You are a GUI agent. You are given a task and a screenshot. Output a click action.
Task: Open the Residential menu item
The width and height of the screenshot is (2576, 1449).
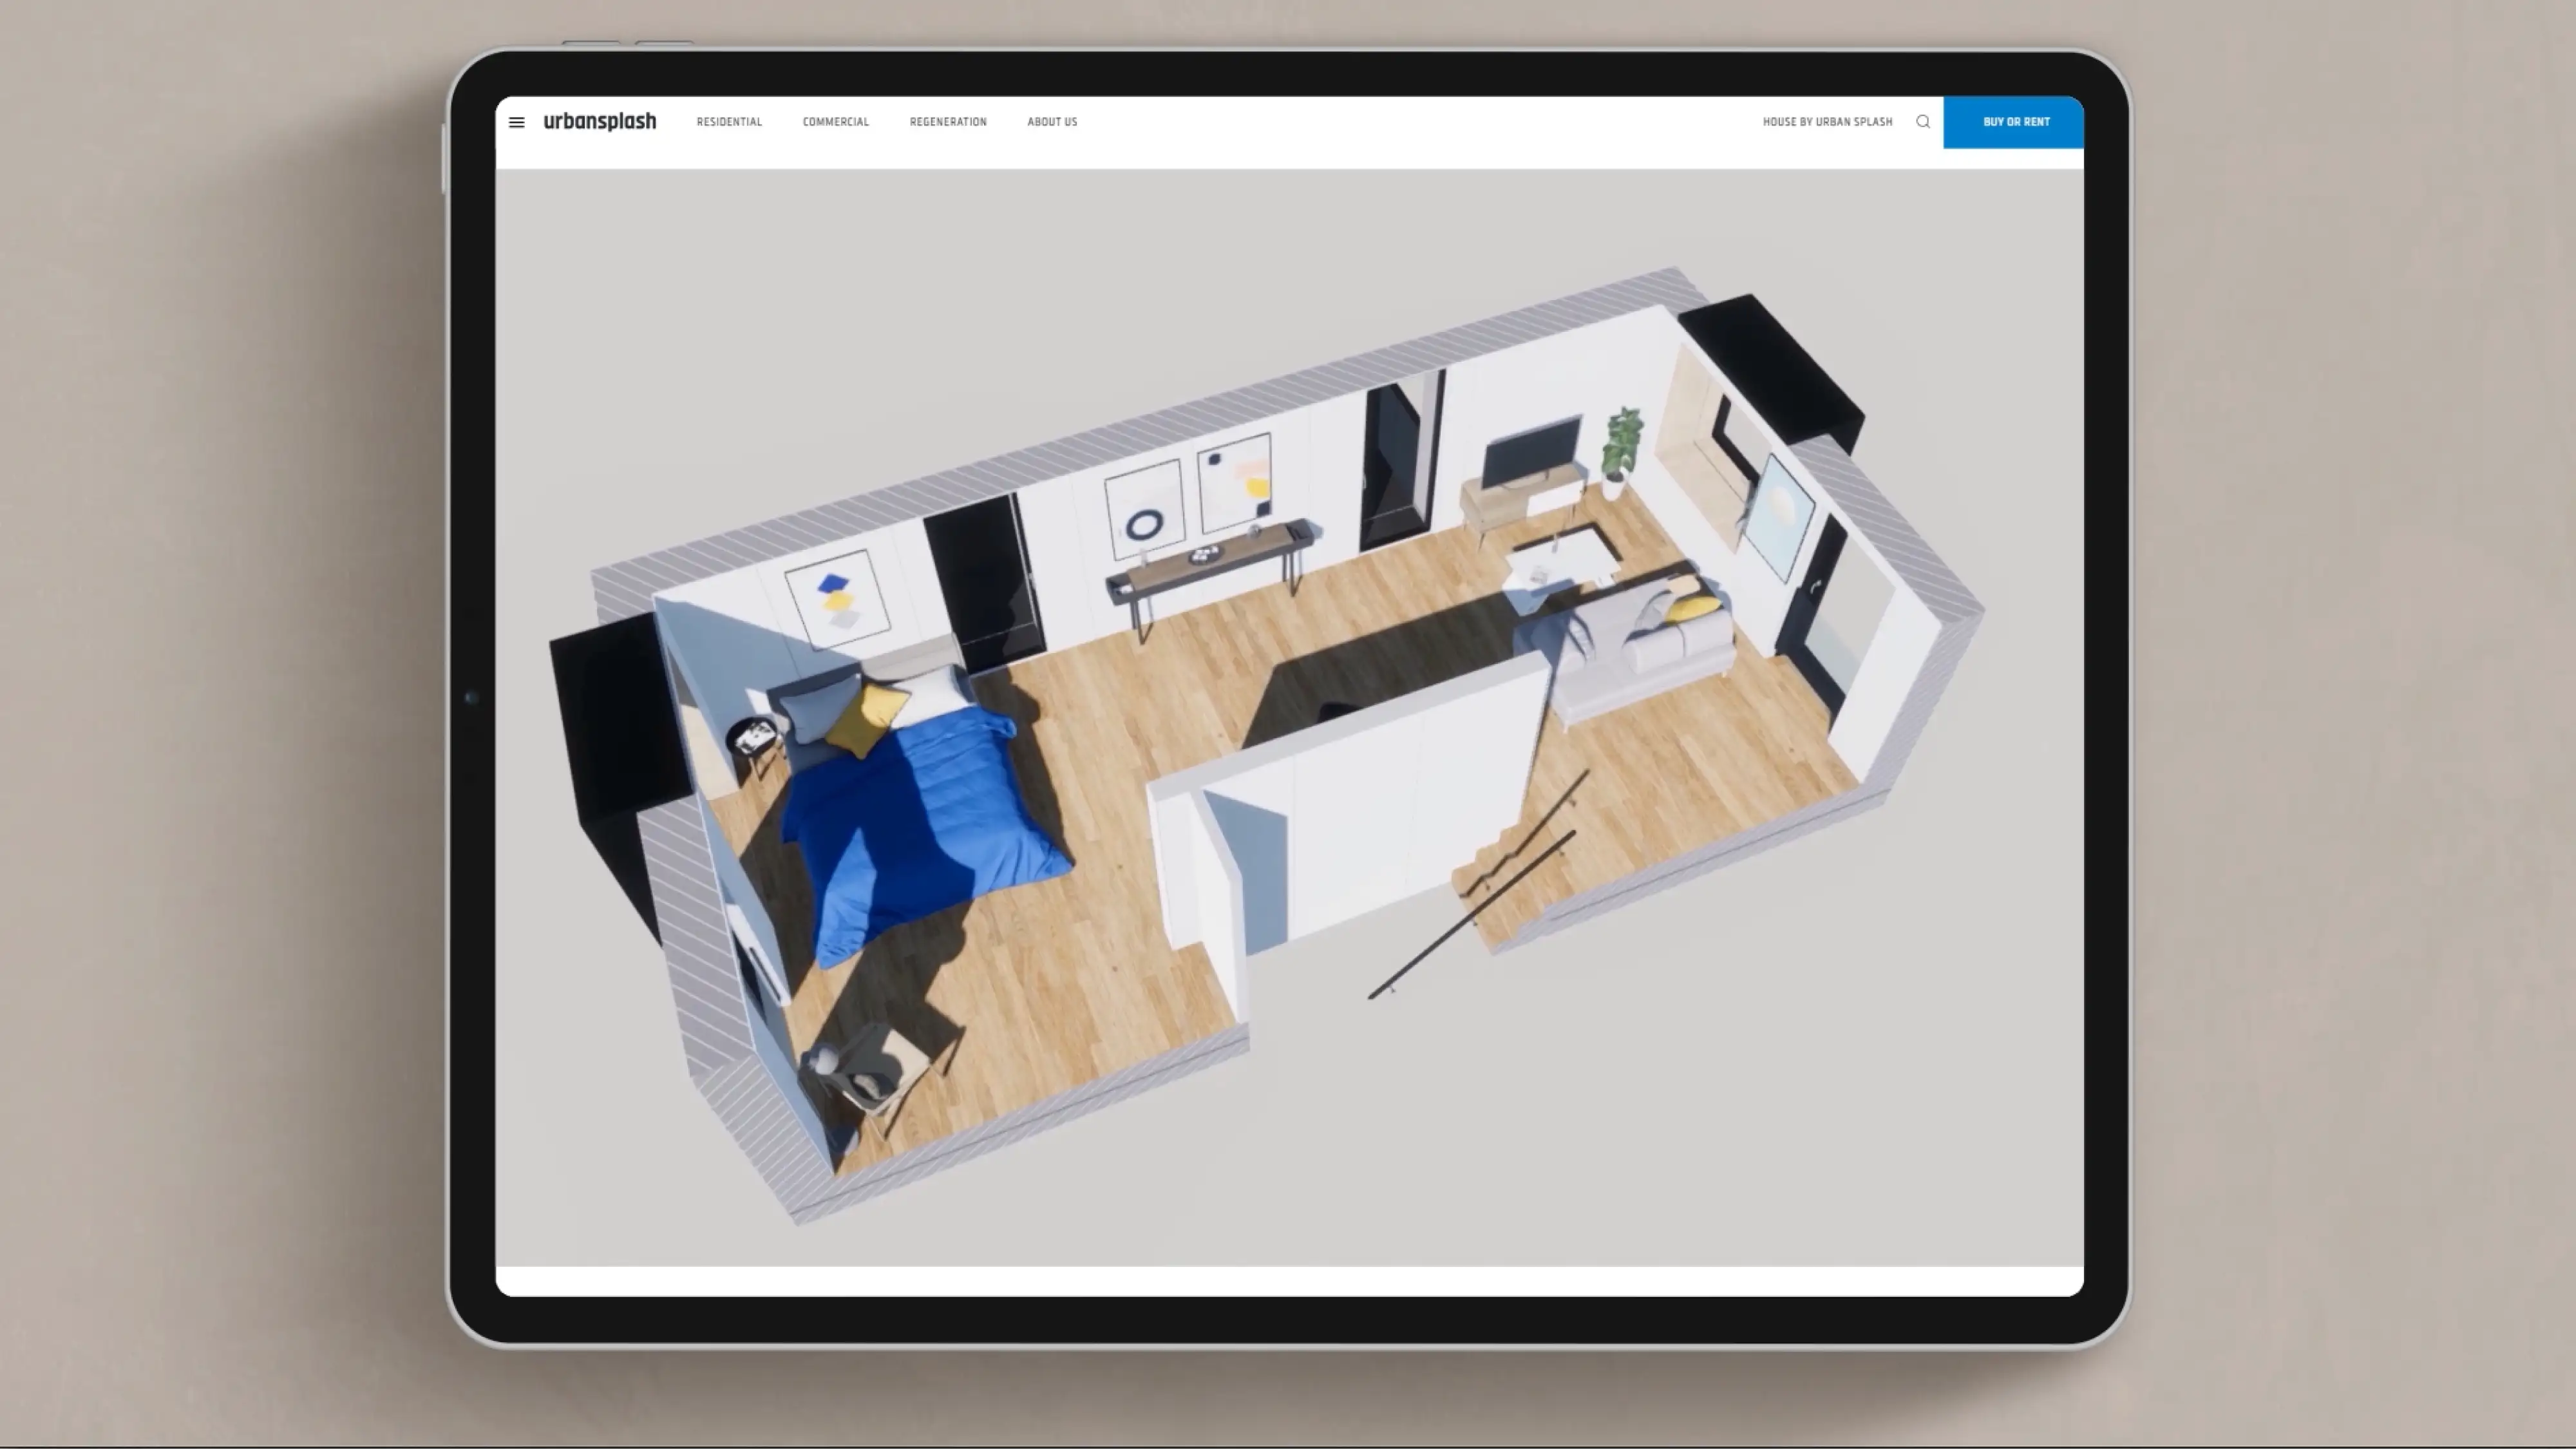pyautogui.click(x=729, y=122)
